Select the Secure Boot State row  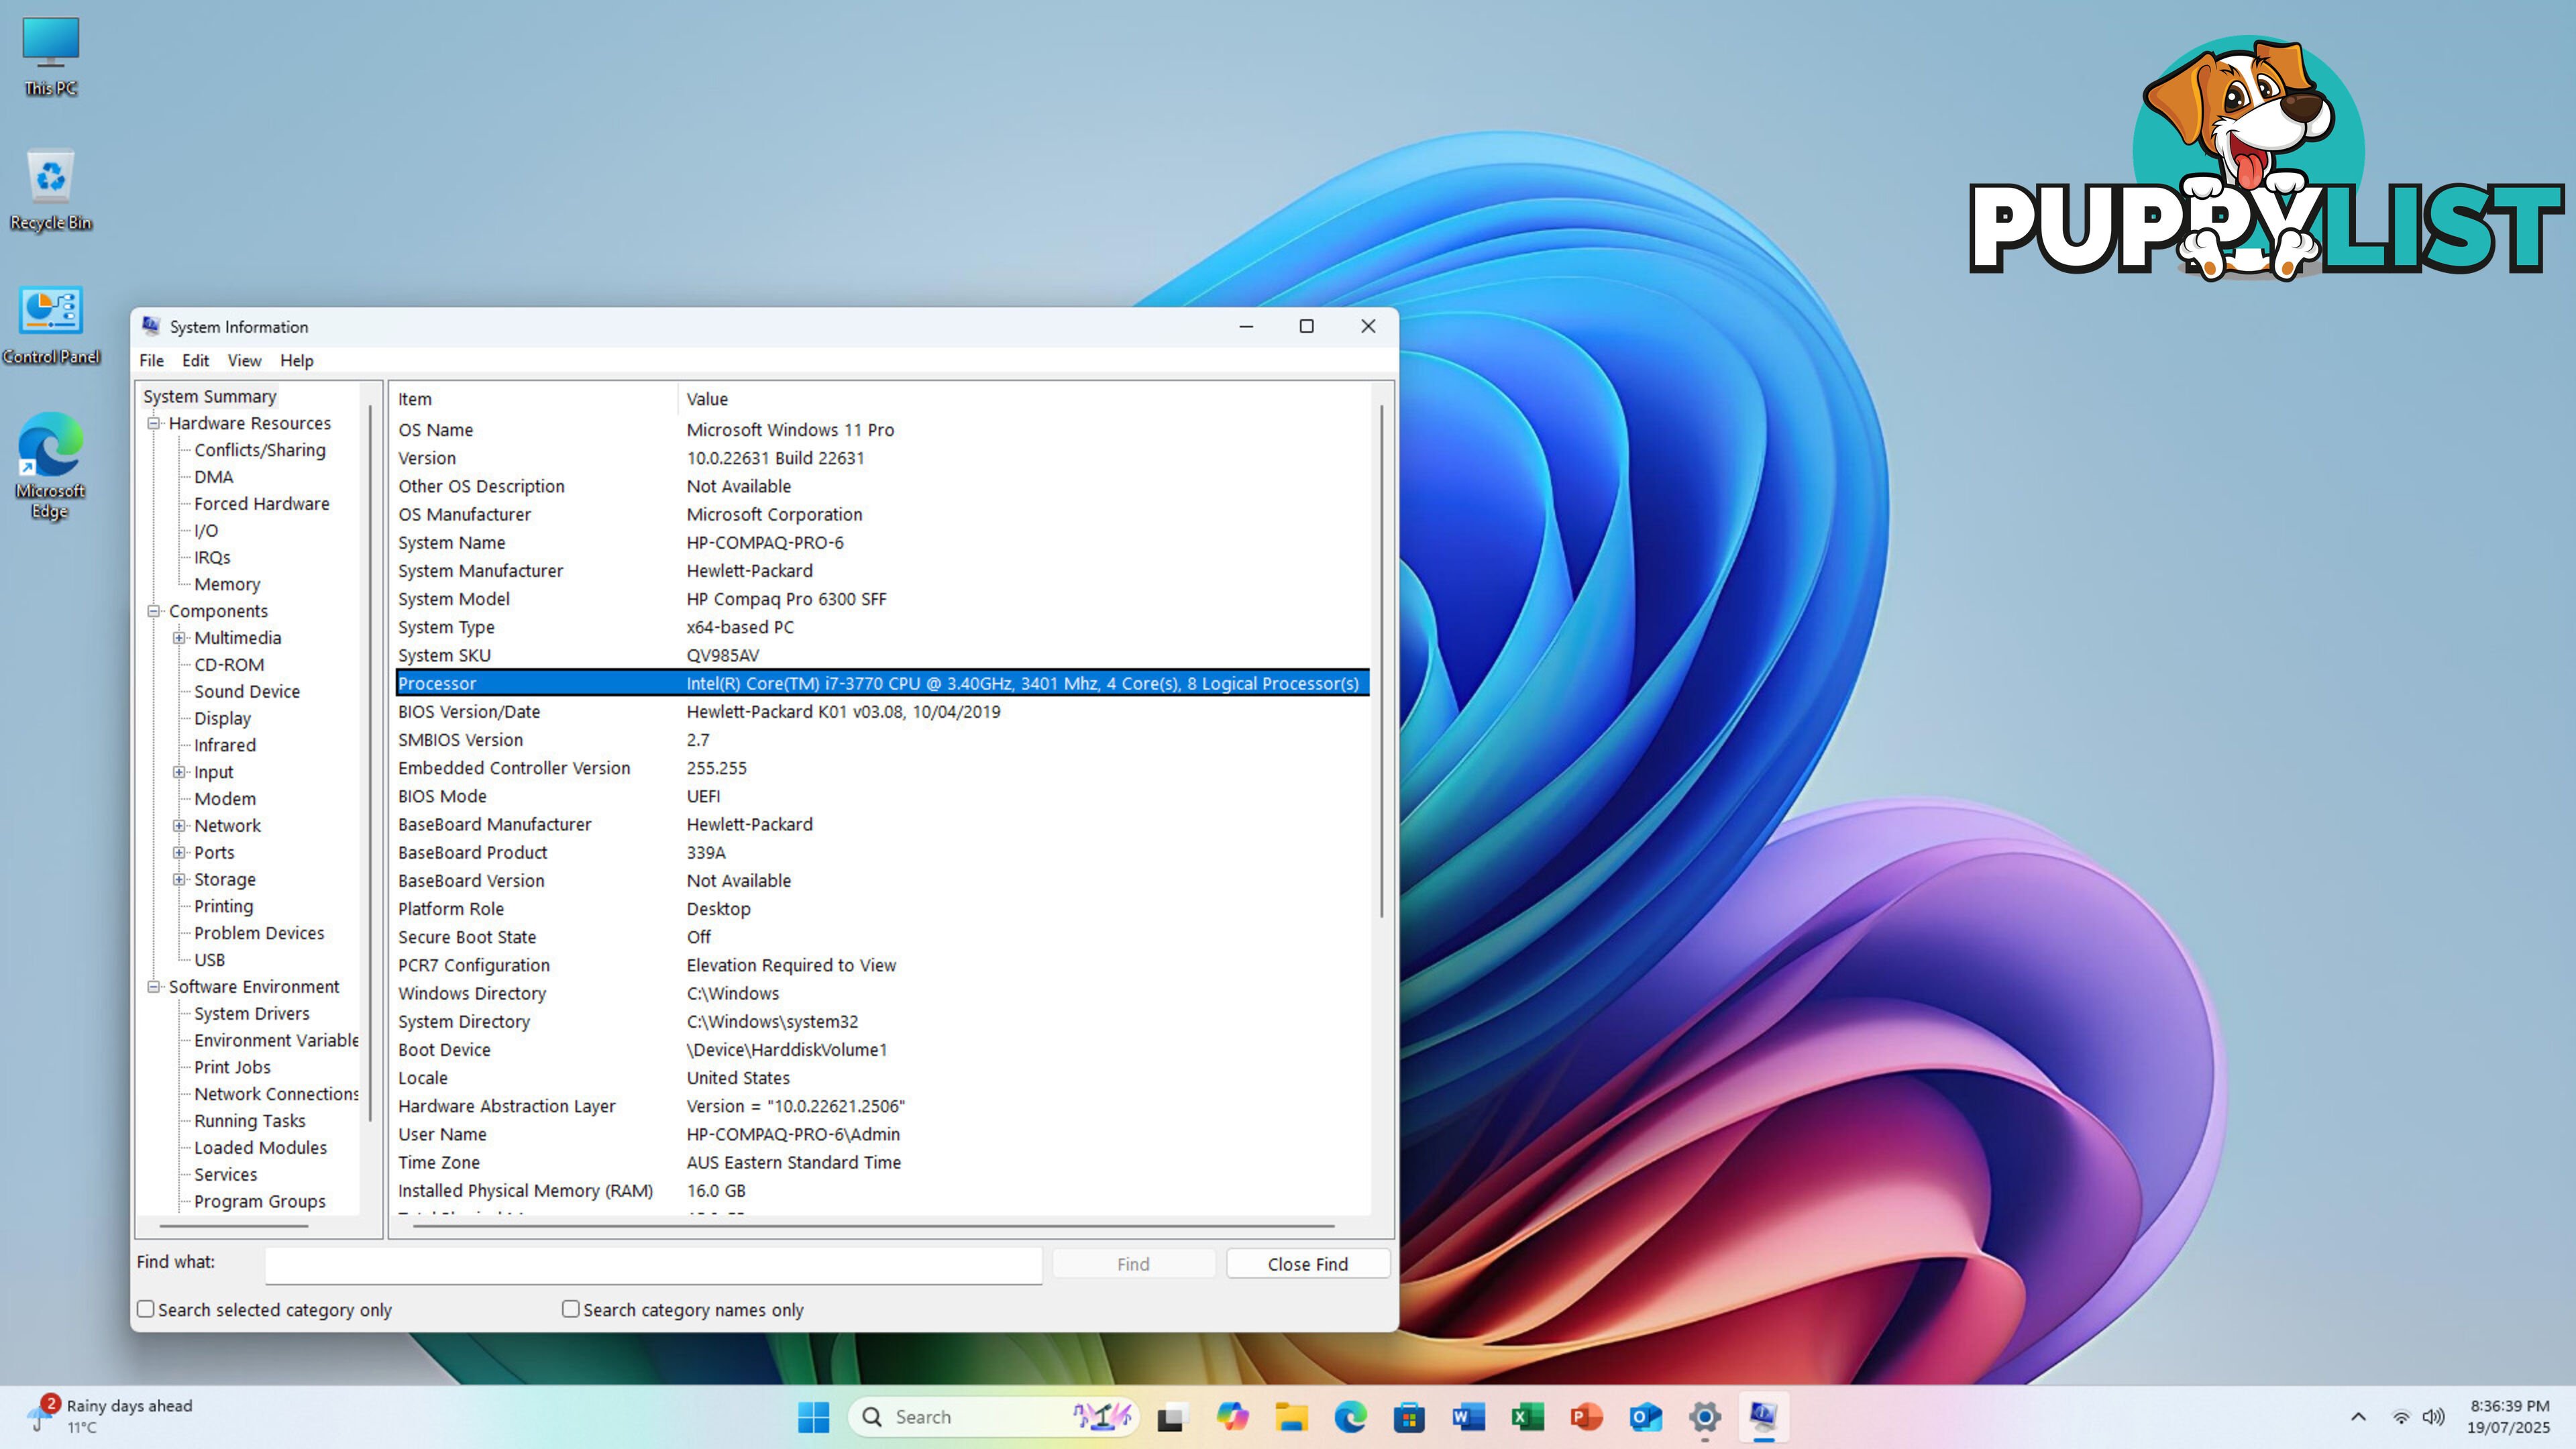pyautogui.click(x=883, y=937)
